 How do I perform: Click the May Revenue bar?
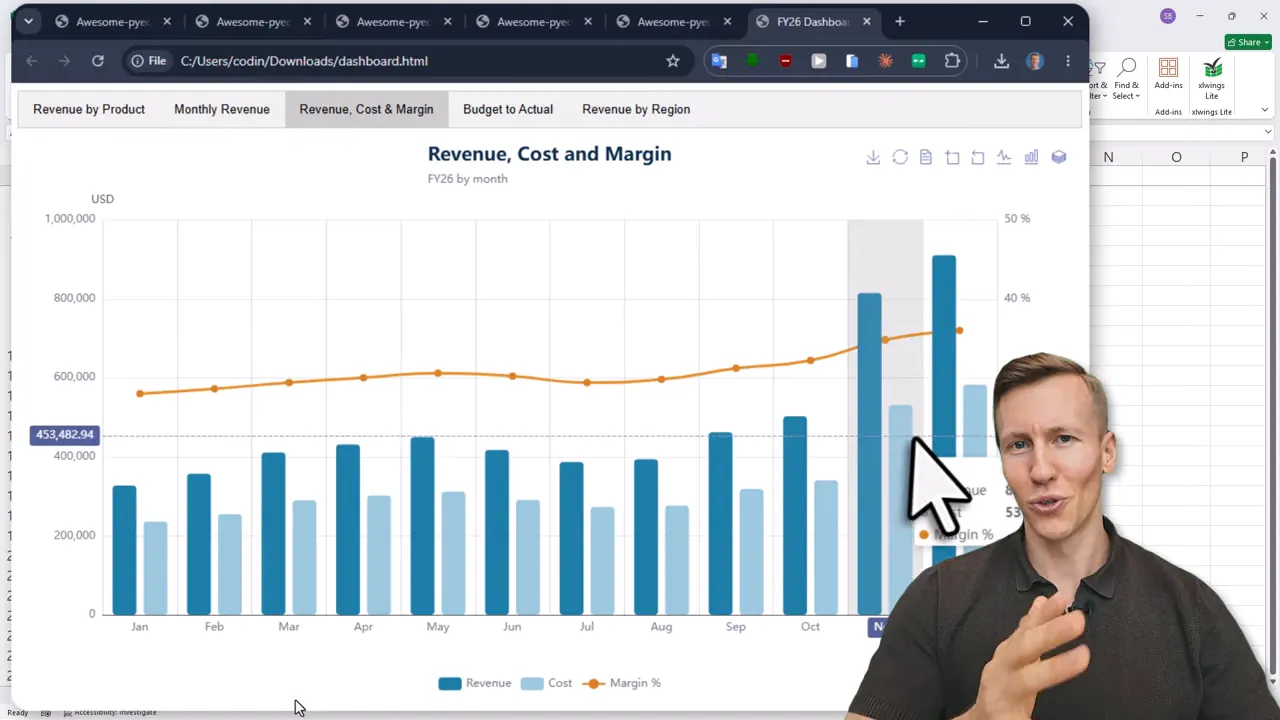[422, 526]
